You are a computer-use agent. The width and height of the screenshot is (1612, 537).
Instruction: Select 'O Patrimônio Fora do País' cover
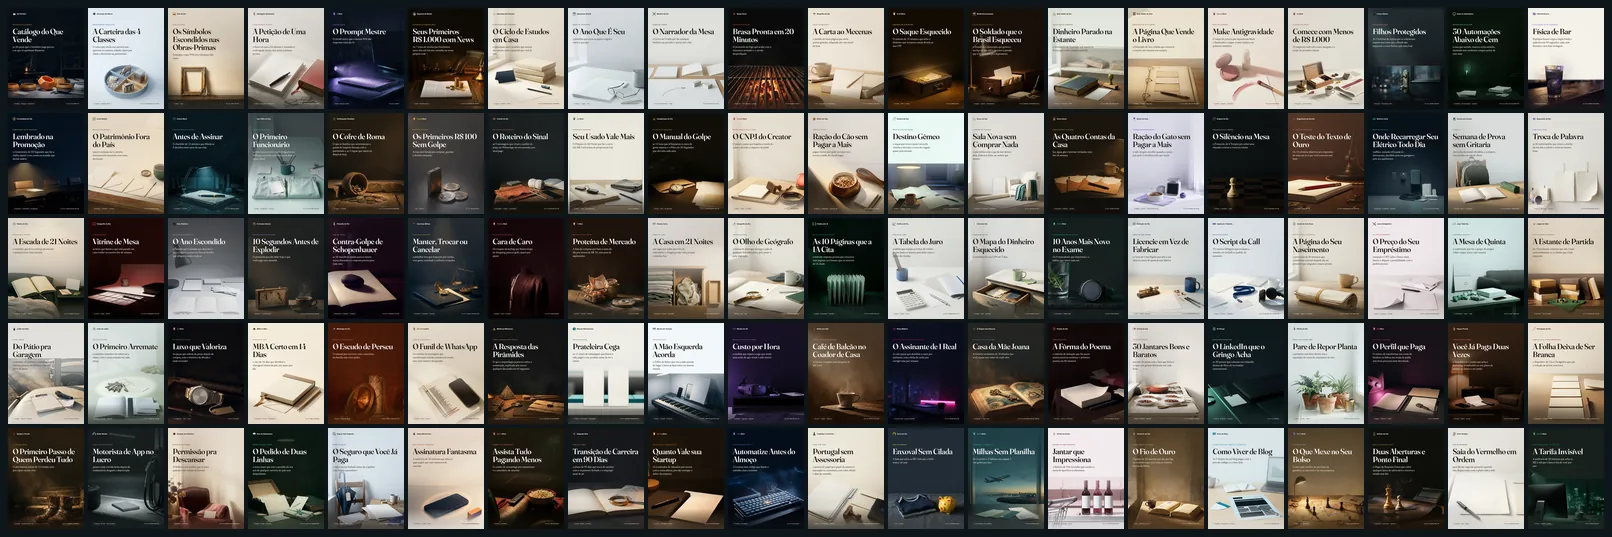(x=125, y=164)
